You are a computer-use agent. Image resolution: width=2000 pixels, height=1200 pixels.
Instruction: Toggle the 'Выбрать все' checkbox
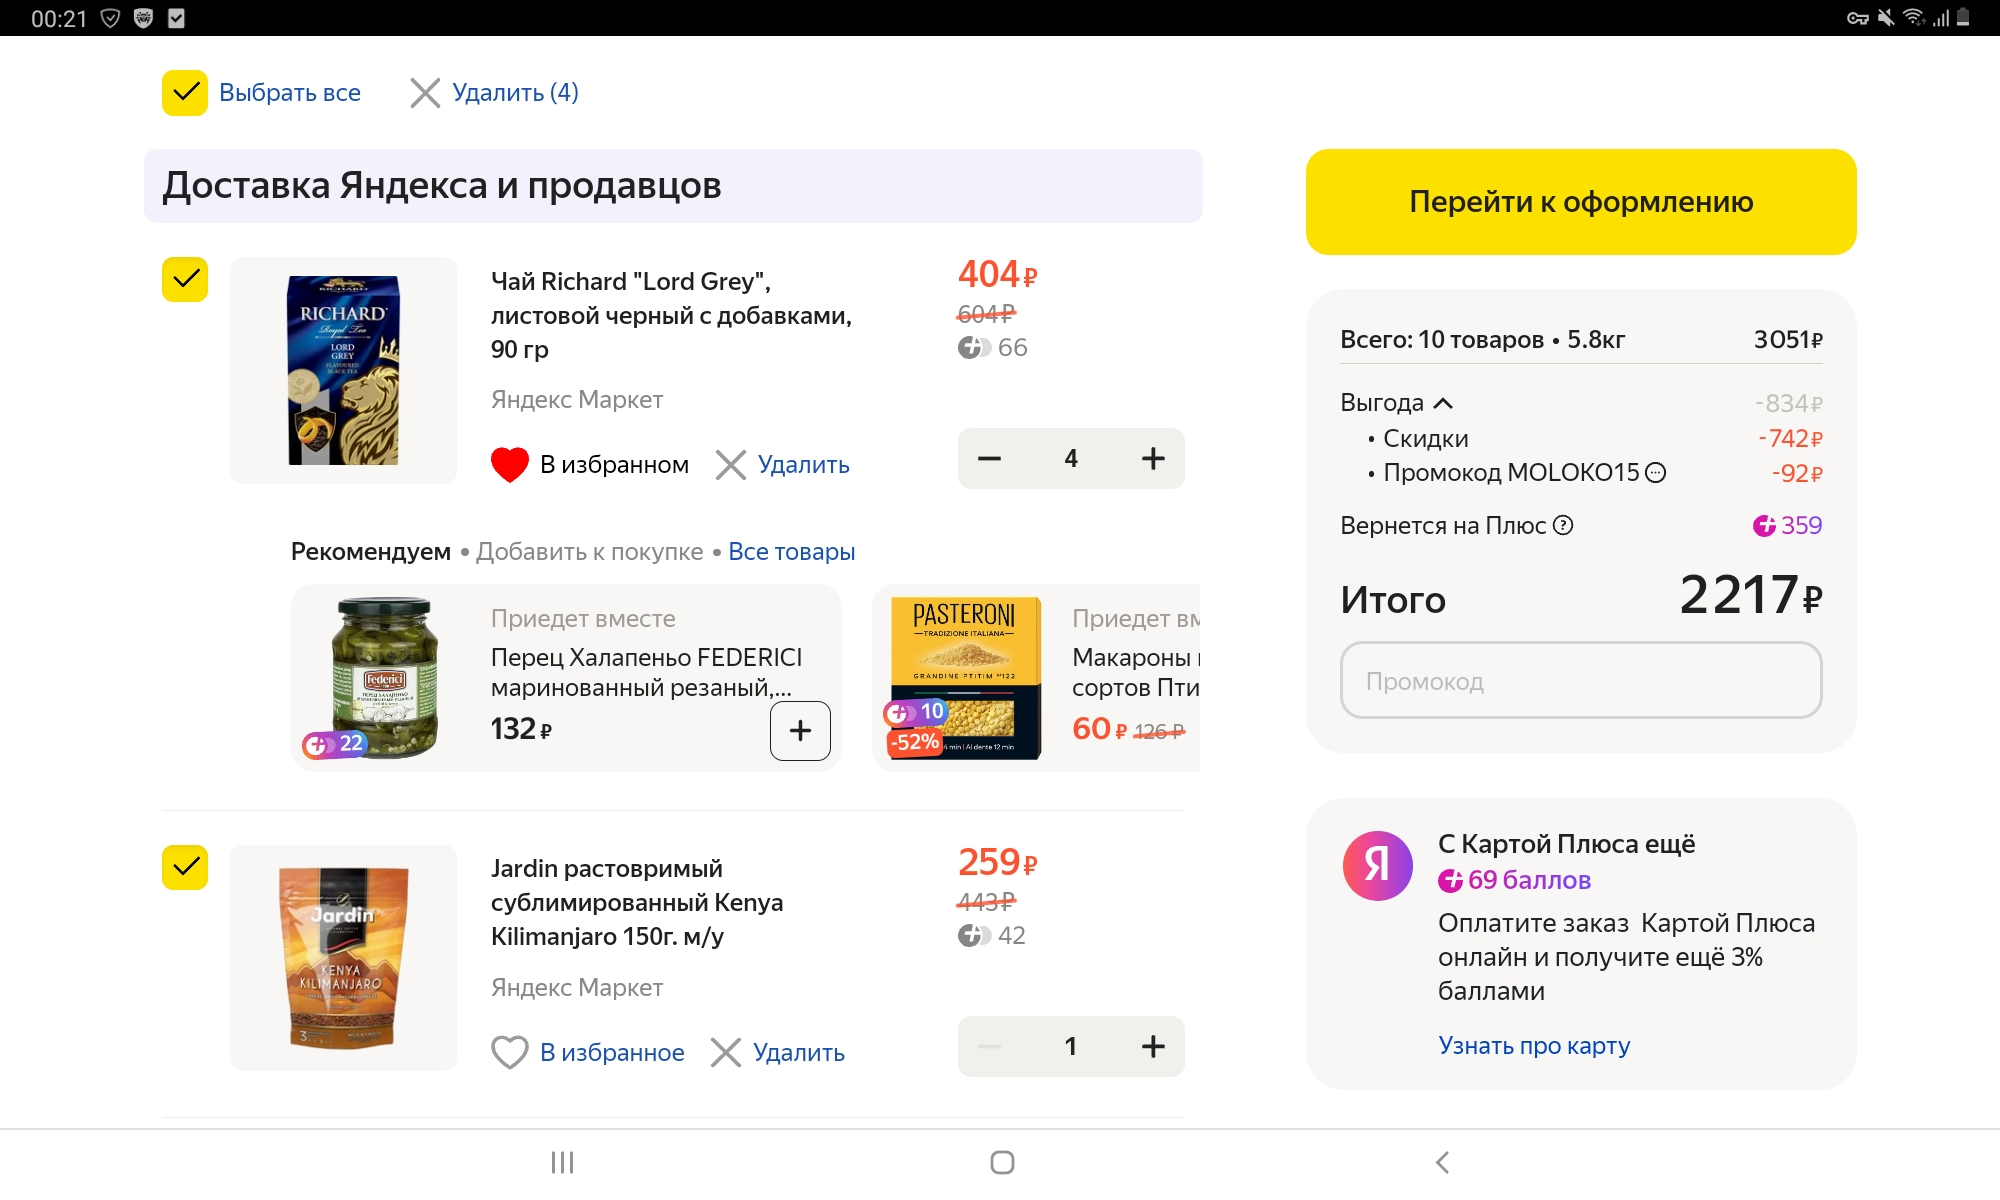pos(185,93)
